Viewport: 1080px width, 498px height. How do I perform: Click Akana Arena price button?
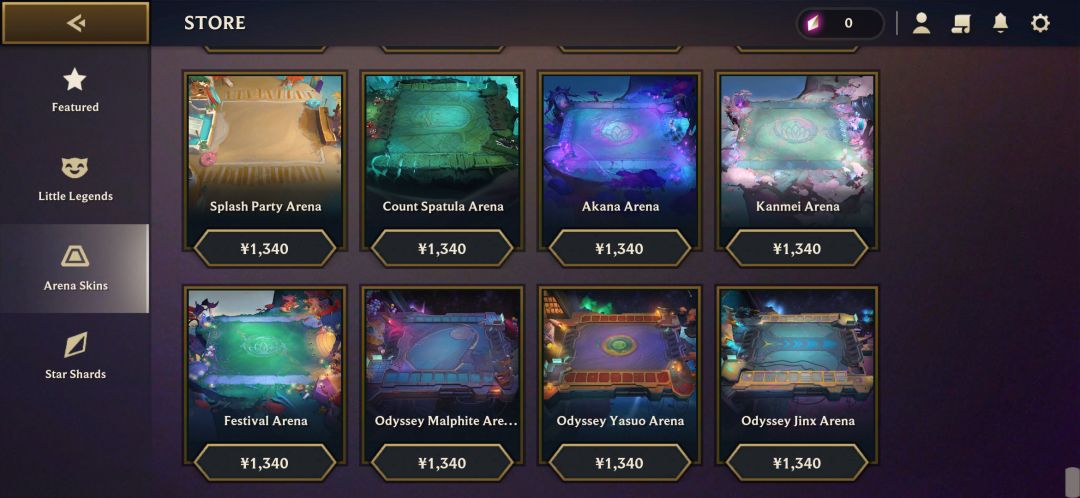(620, 249)
